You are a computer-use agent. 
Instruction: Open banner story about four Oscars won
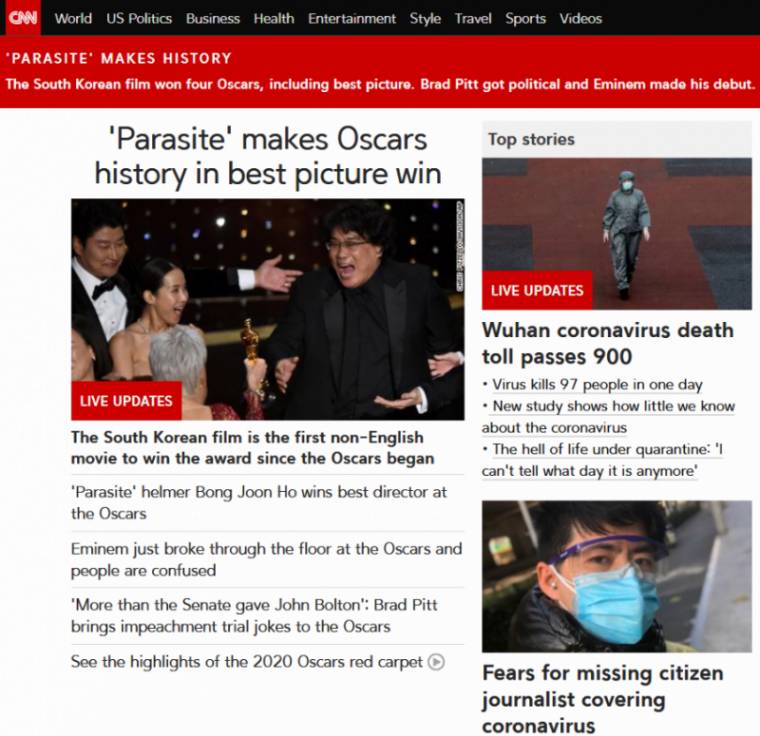(380, 84)
